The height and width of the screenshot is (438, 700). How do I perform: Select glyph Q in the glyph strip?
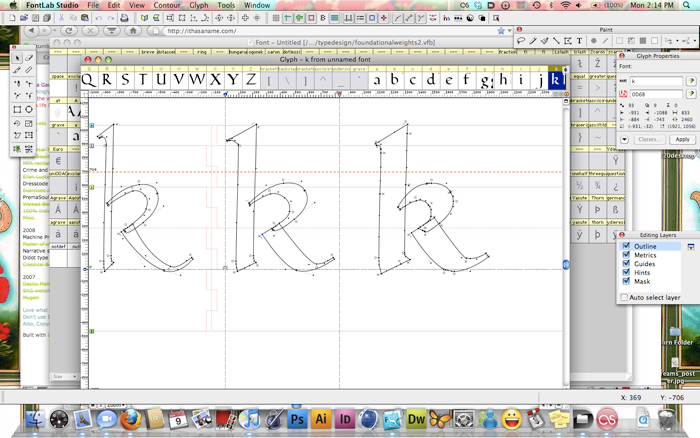pyautogui.click(x=89, y=80)
